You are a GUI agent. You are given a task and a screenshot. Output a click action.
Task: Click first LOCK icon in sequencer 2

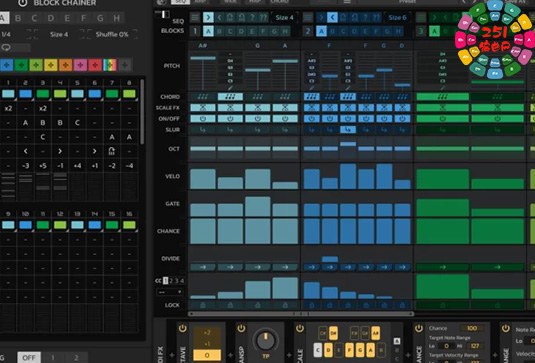coord(312,305)
